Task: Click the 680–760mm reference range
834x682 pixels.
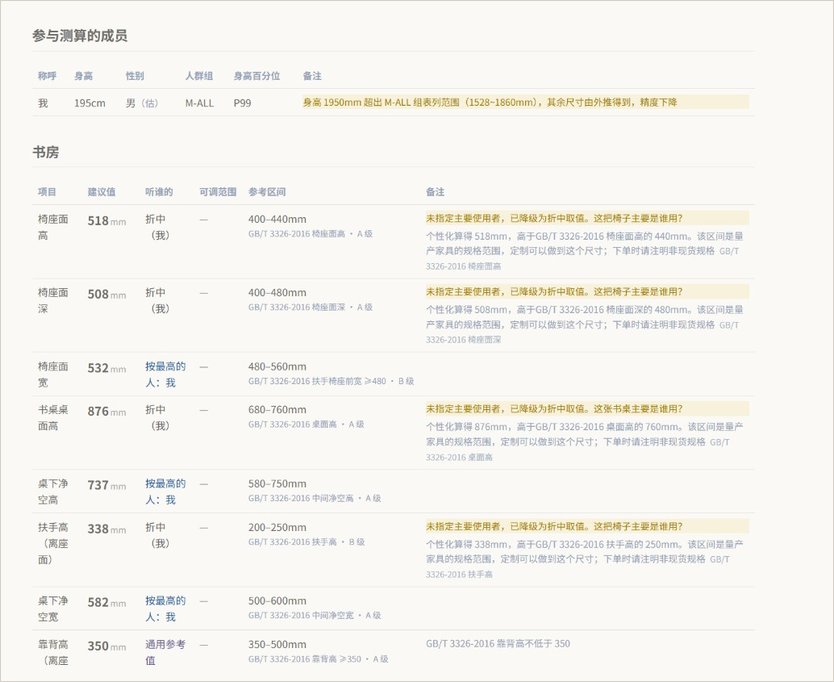Action: [277, 410]
